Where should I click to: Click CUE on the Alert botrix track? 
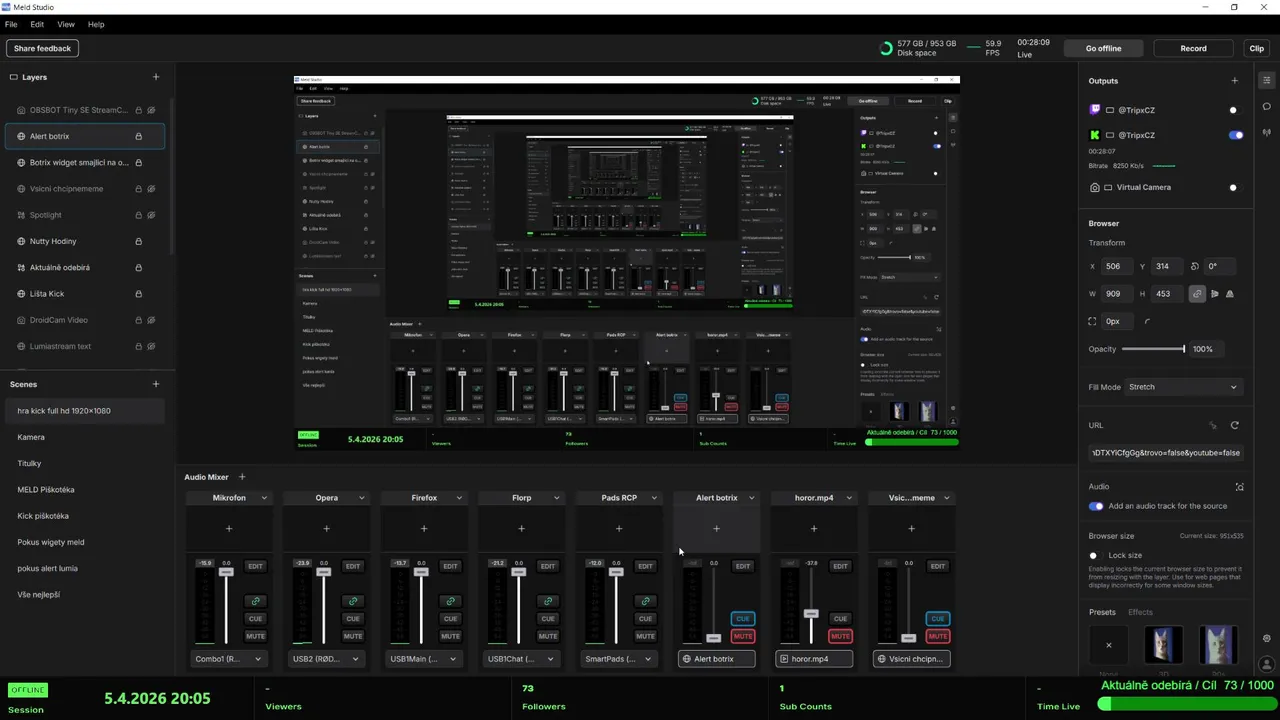click(x=742, y=619)
